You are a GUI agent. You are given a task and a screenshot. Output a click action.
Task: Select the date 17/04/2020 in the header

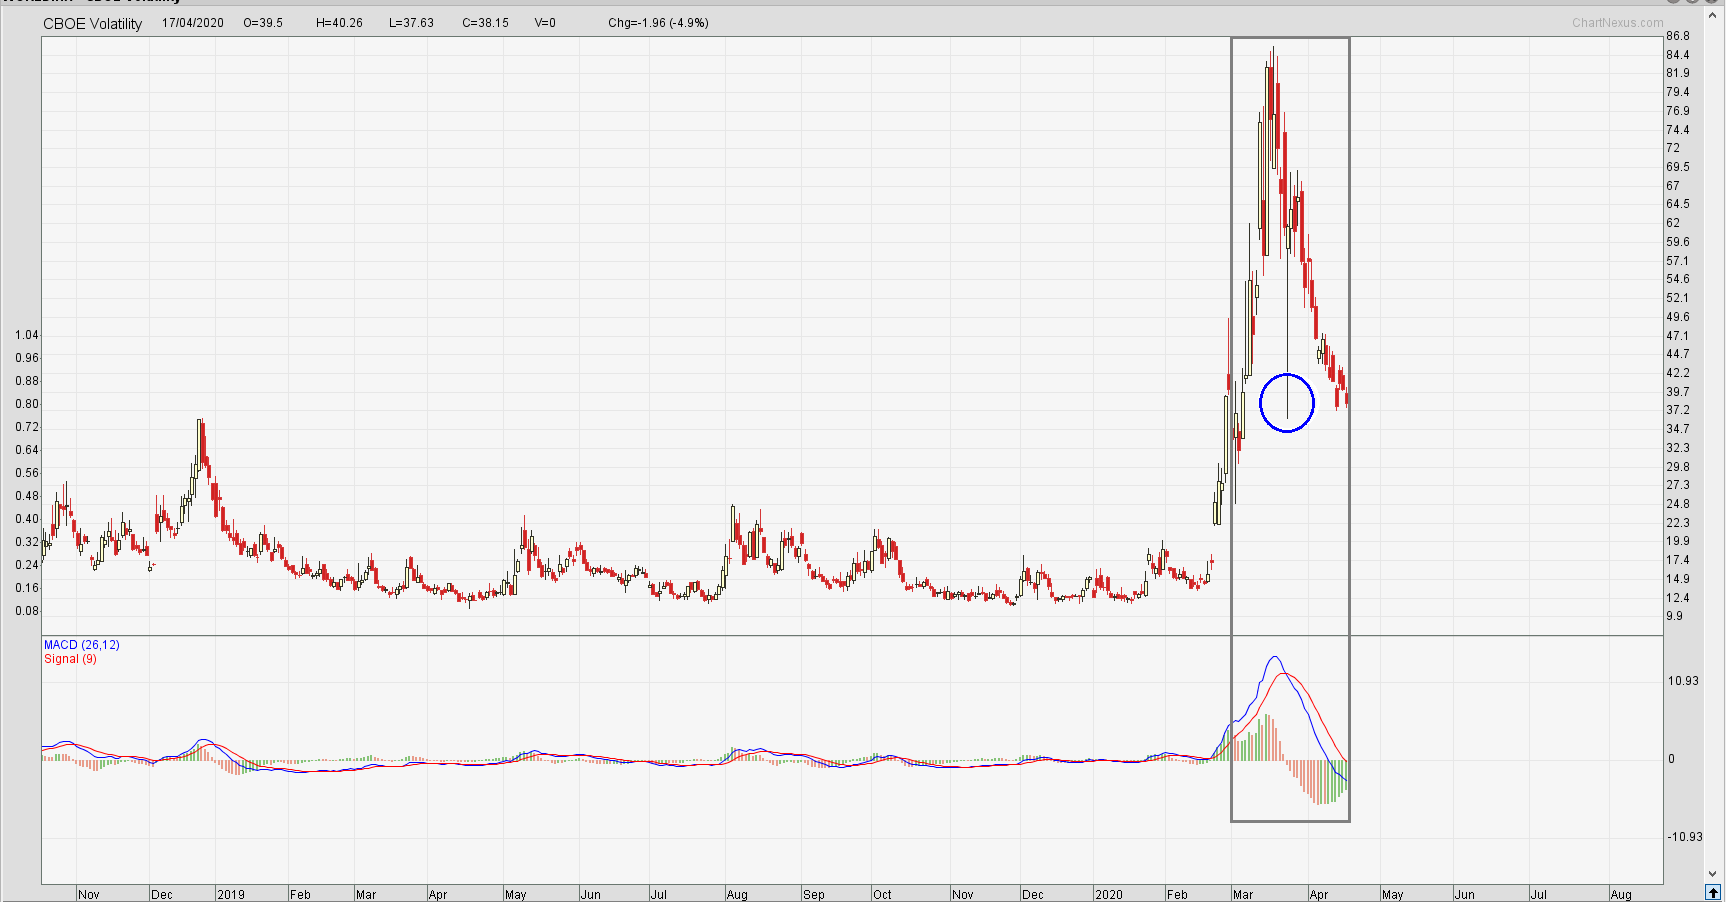[193, 23]
